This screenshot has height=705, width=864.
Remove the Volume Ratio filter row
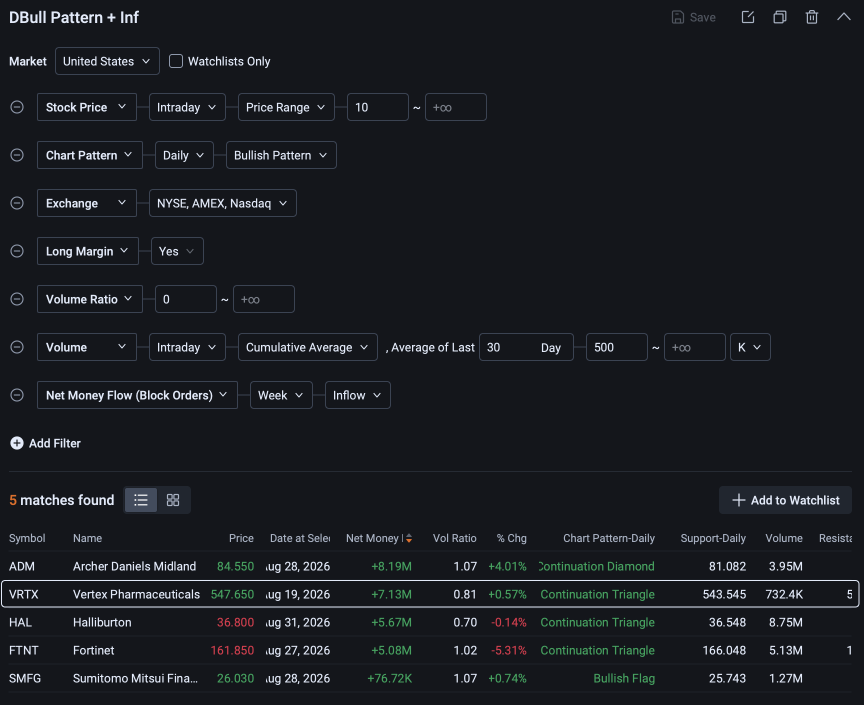(x=17, y=299)
